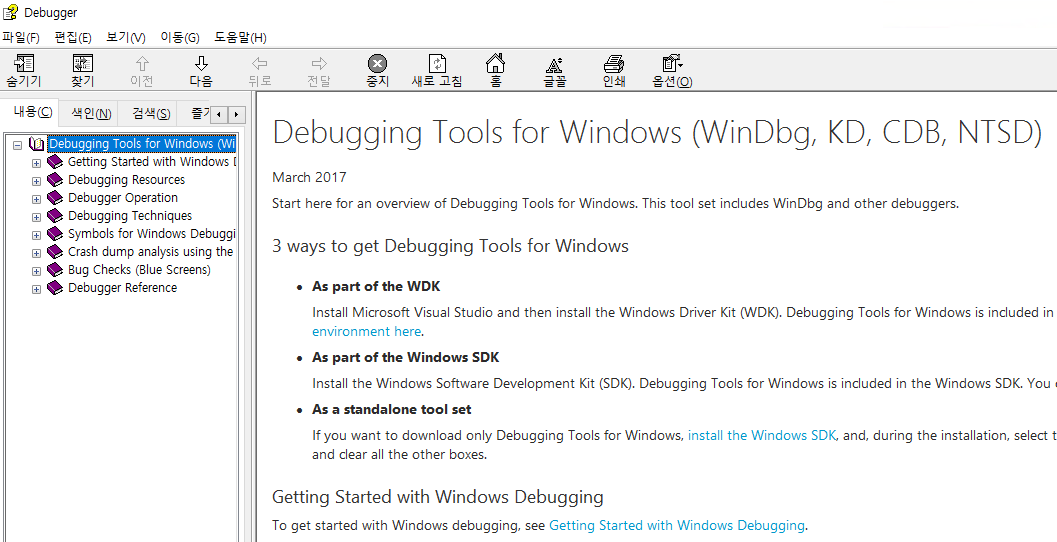Click the open book icon of root topic

click(36, 144)
